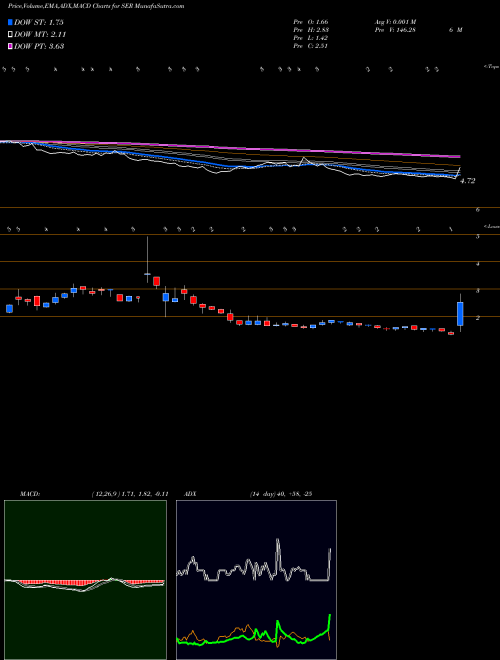Click the MACD '(12,26,9) 1.71, 1.82, -0.11' values

130,494
